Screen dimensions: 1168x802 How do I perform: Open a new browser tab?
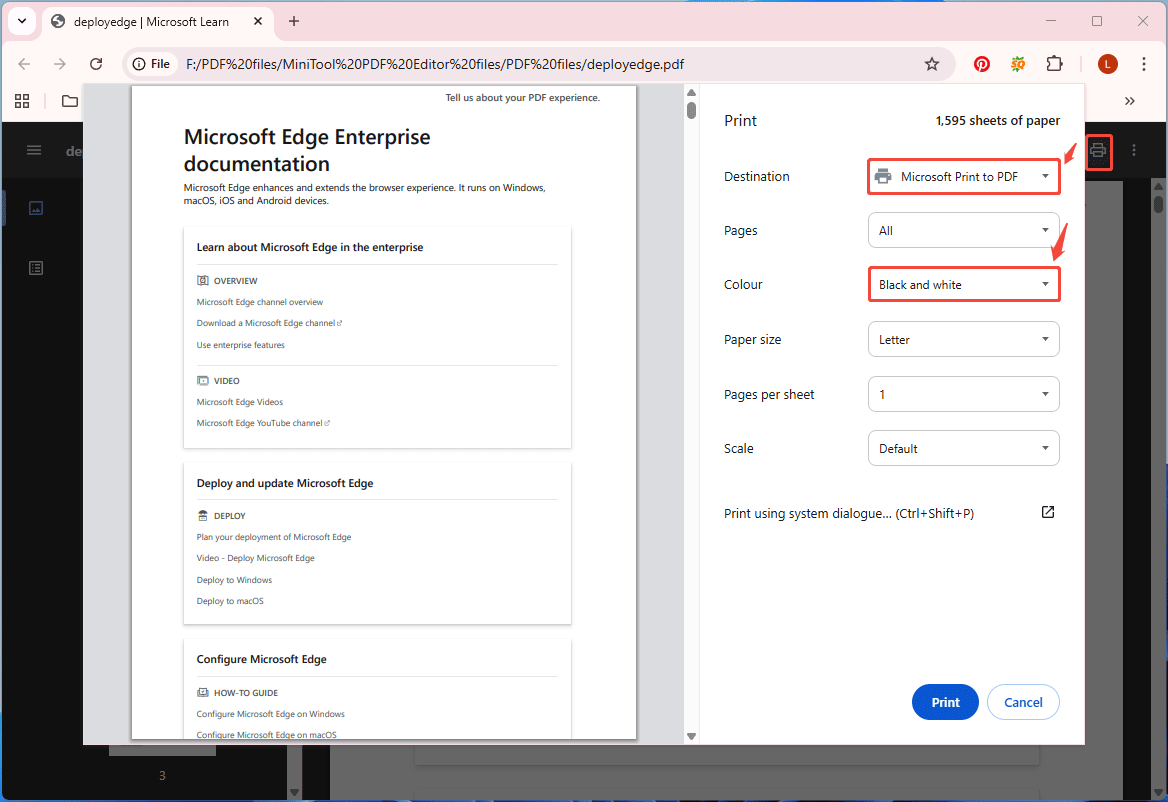(x=294, y=21)
